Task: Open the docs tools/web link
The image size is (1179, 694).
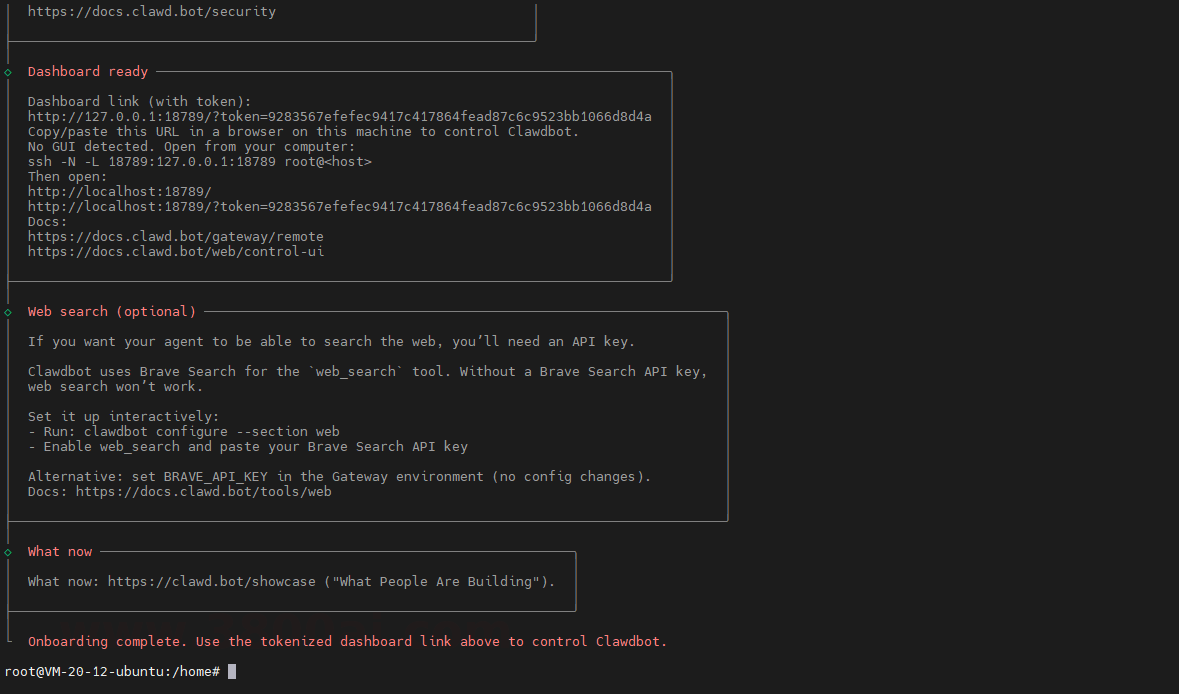Action: point(203,492)
